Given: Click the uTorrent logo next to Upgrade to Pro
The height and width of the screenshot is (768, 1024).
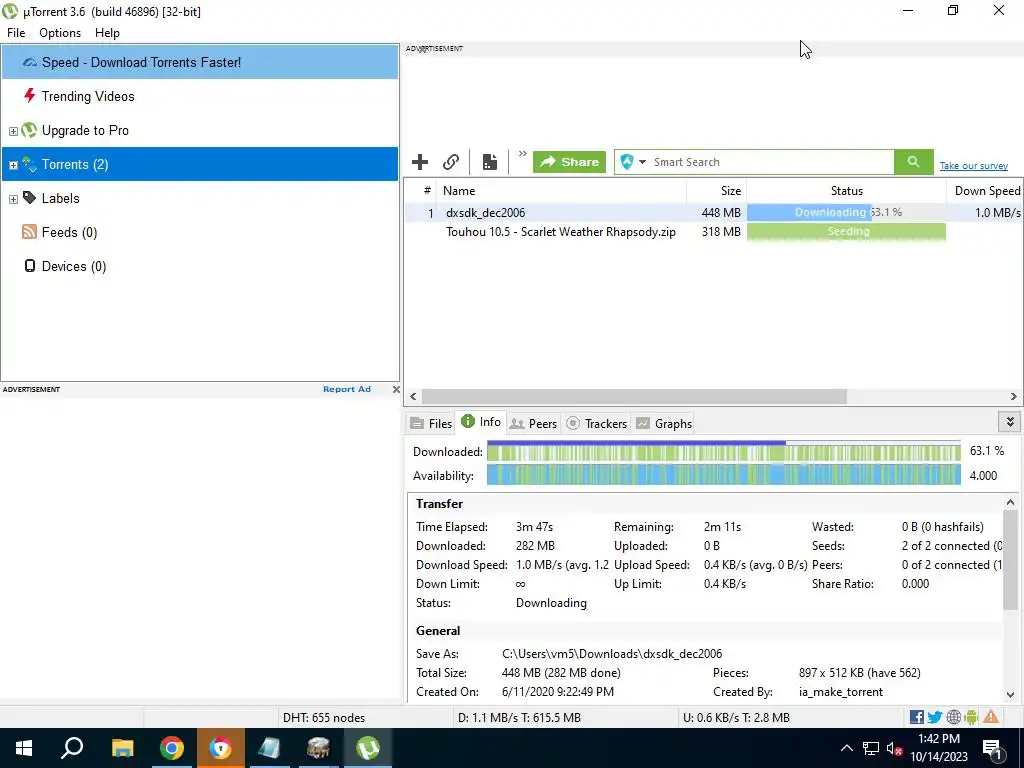Looking at the screenshot, I should coord(29,130).
